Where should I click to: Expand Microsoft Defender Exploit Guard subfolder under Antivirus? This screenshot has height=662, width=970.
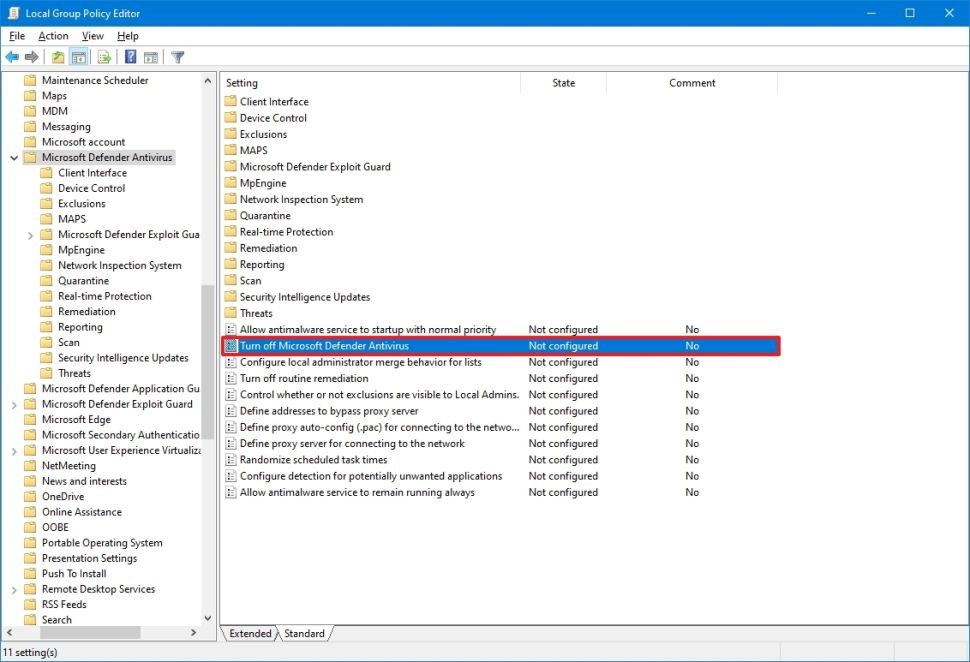pyautogui.click(x=30, y=235)
